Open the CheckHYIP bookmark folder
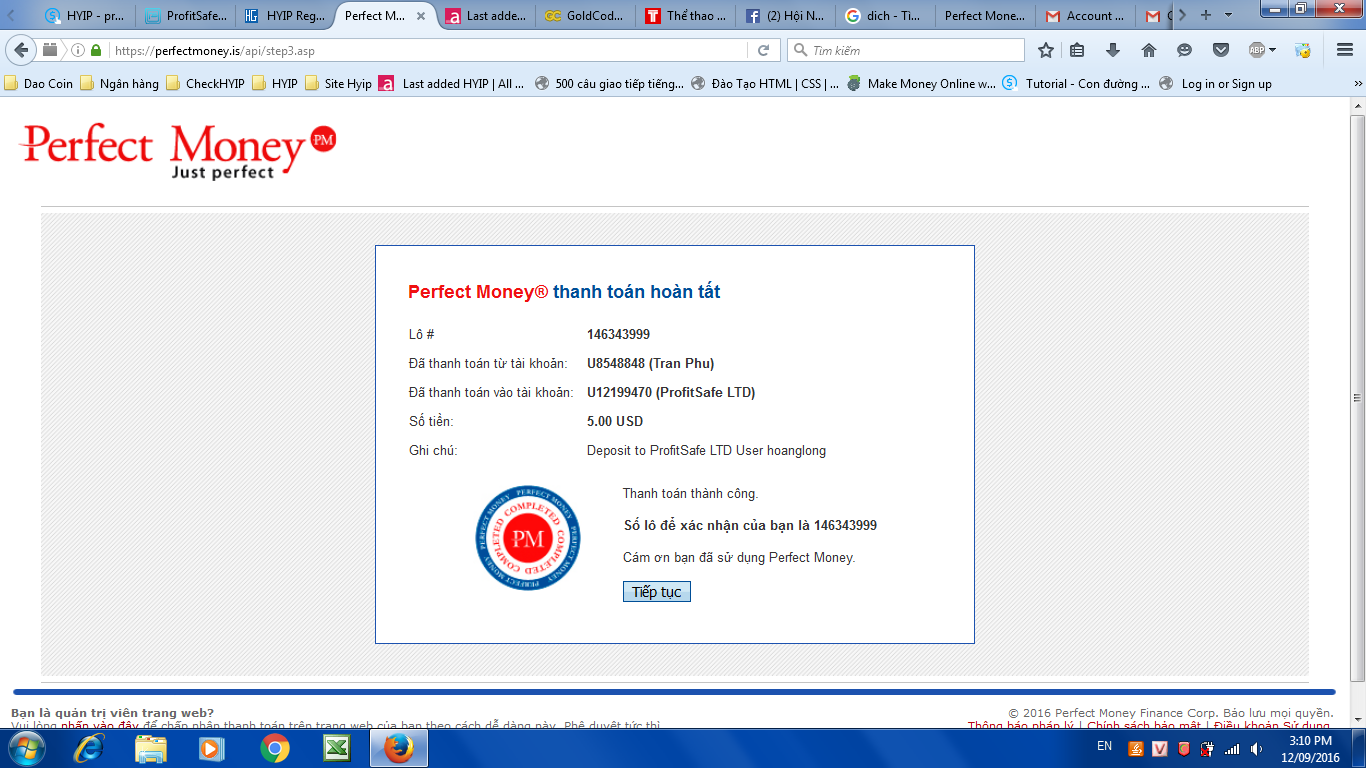Image resolution: width=1366 pixels, height=768 pixels. pos(205,84)
